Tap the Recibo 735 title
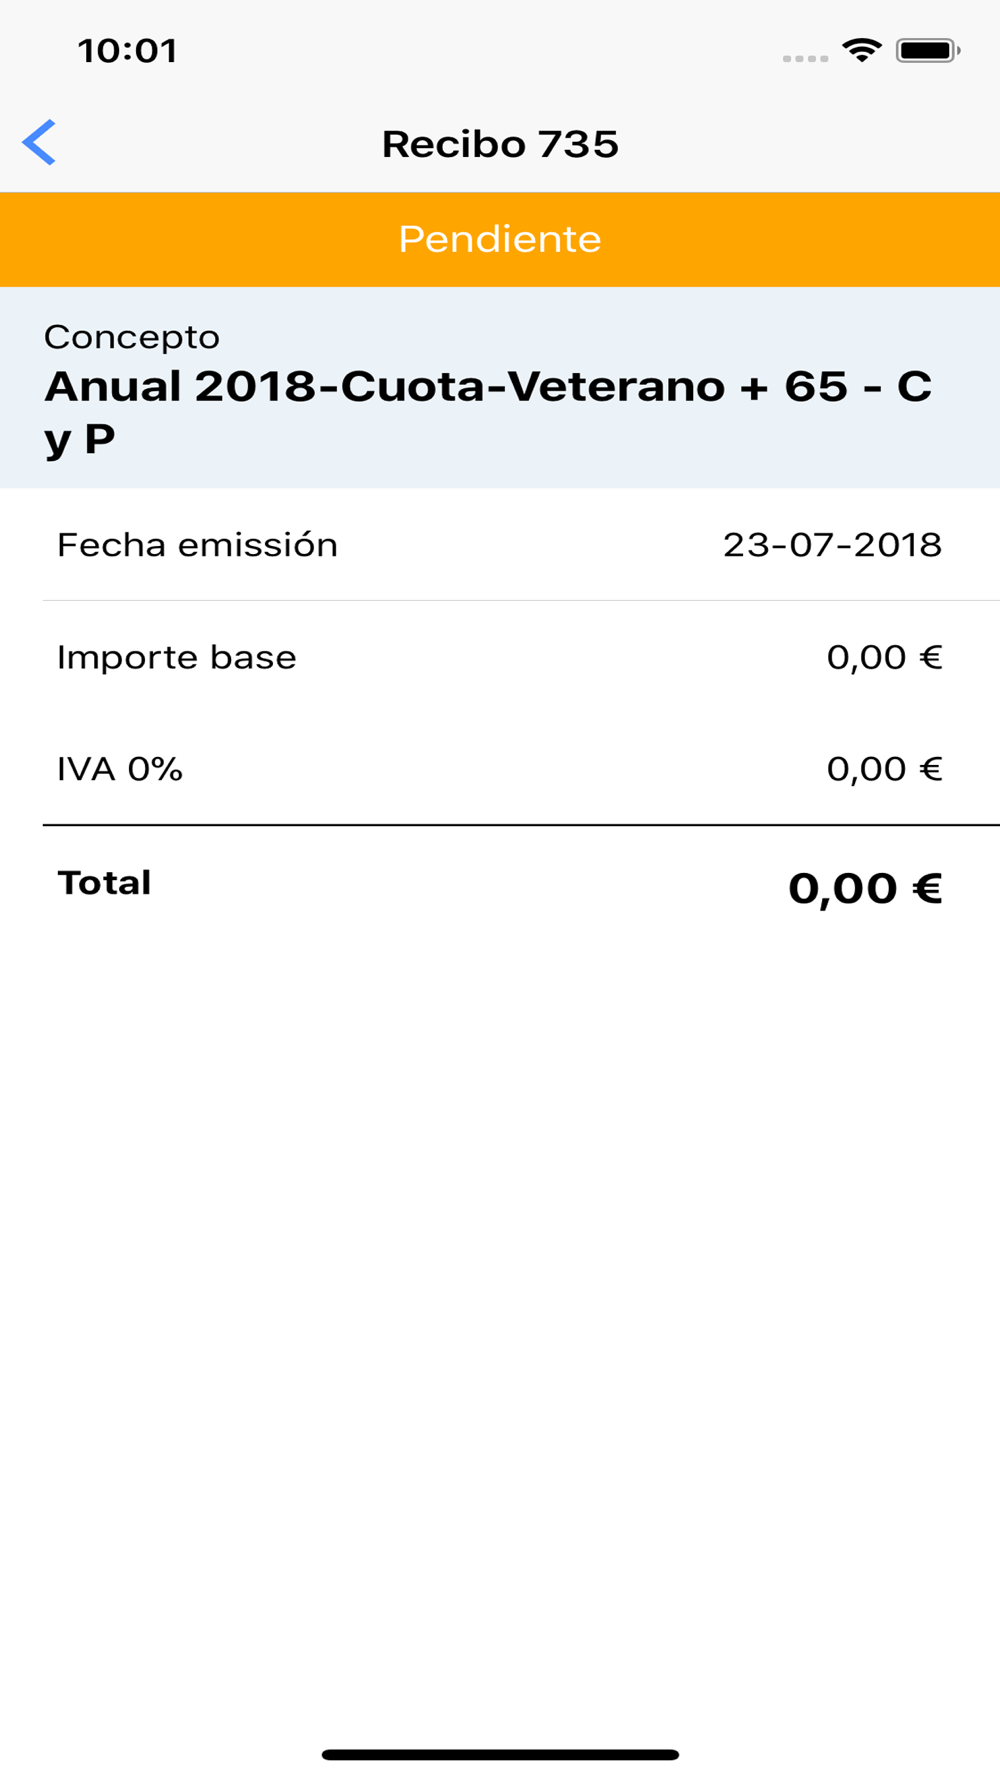 coord(500,144)
